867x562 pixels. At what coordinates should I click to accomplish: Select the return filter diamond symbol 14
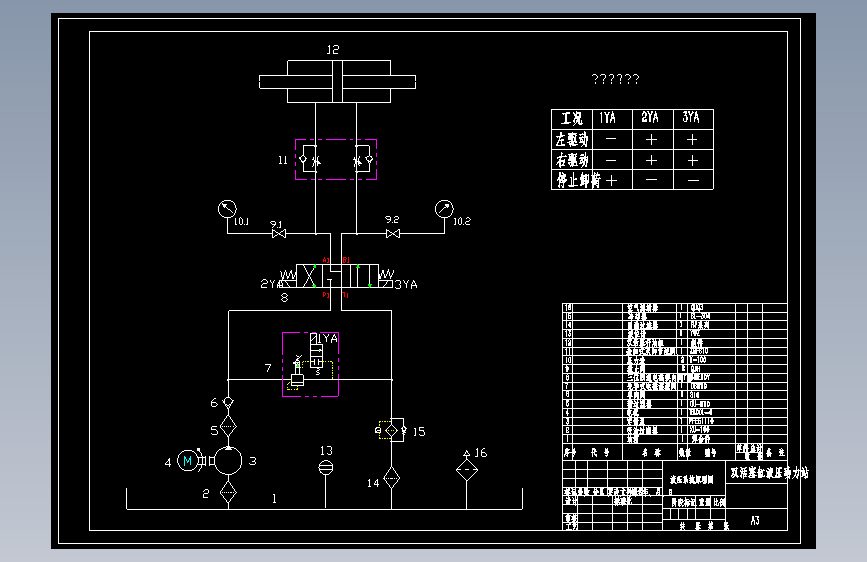click(391, 477)
